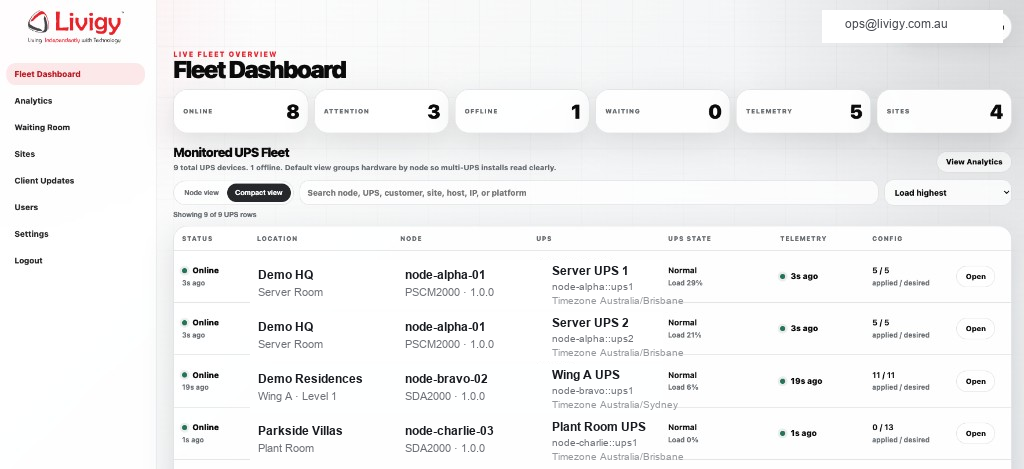Click the 19s ago telemetry value
1024x469 pixels.
[x=807, y=381]
